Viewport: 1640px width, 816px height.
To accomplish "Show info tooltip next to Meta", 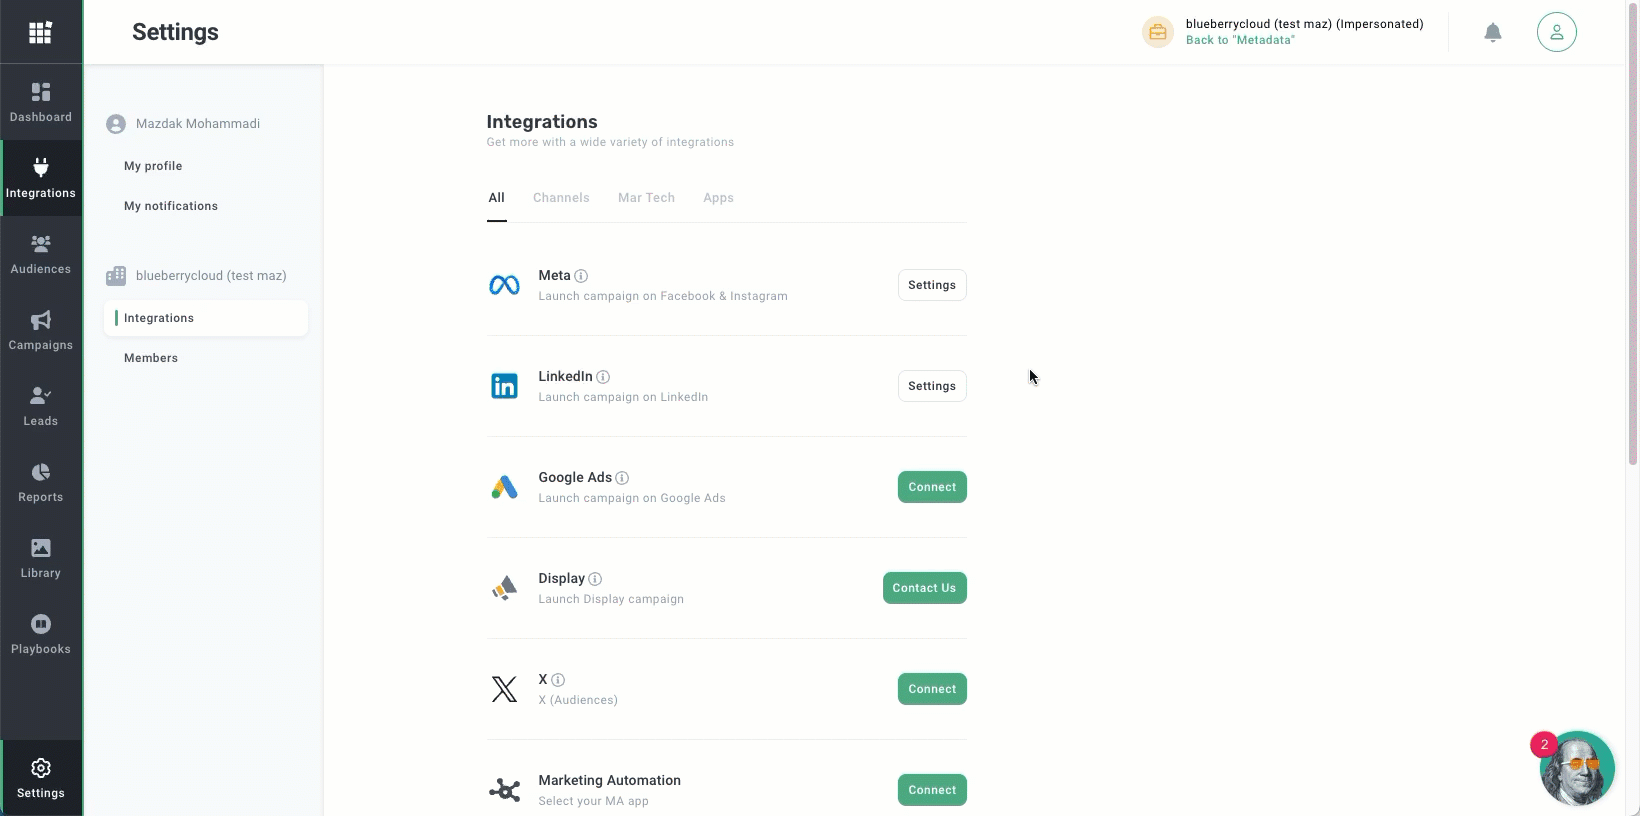I will [x=581, y=276].
